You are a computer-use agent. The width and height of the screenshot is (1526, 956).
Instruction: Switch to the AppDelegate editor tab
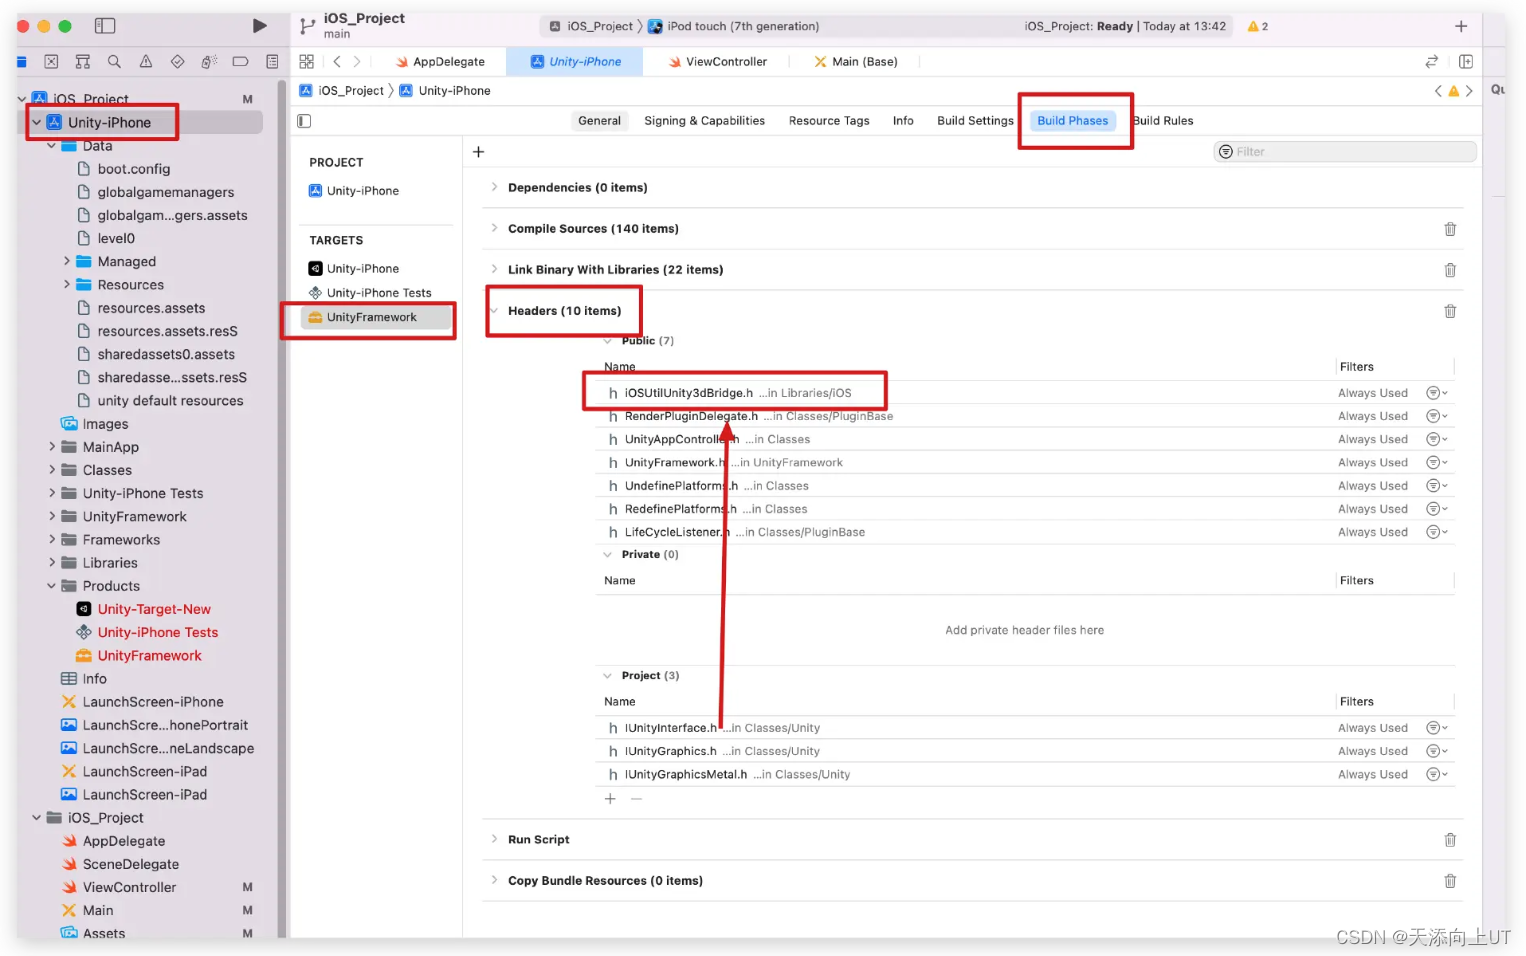pyautogui.click(x=440, y=62)
